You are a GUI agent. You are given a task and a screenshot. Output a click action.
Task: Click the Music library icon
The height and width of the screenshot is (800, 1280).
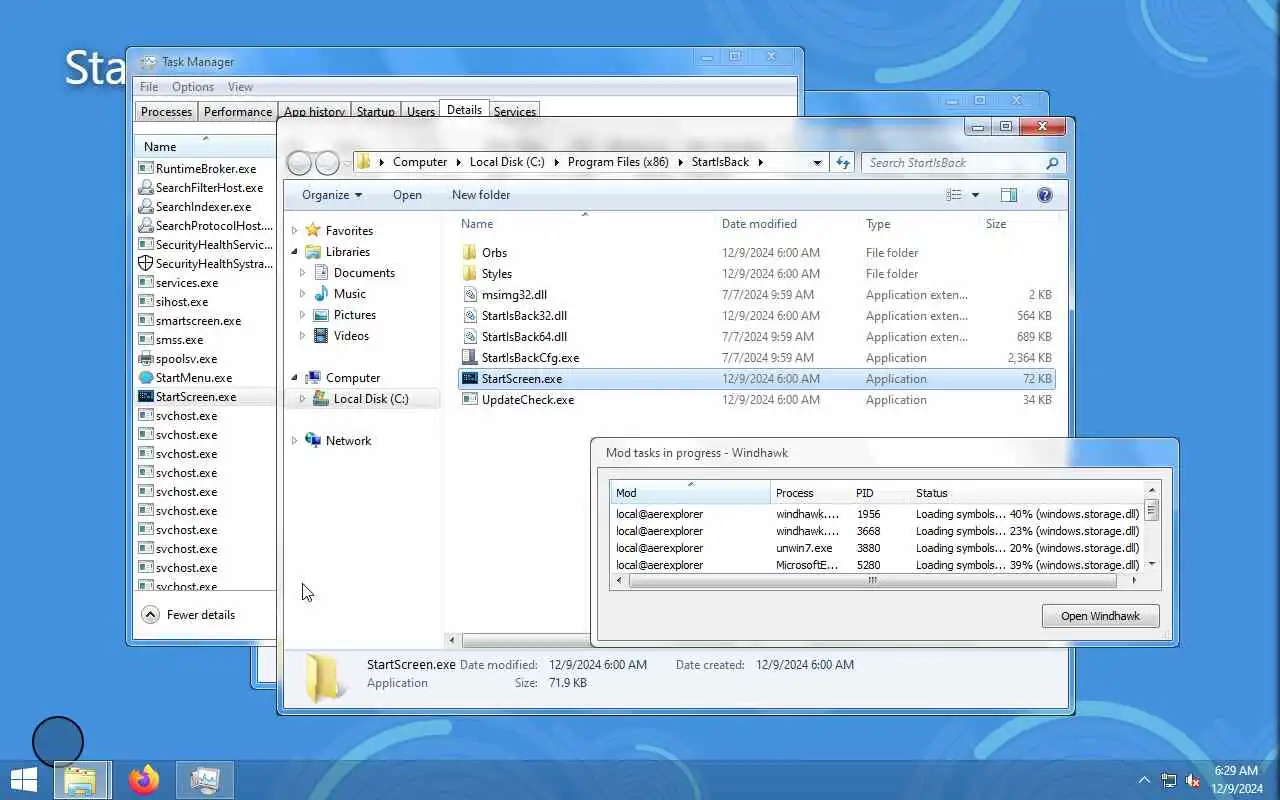(321, 294)
